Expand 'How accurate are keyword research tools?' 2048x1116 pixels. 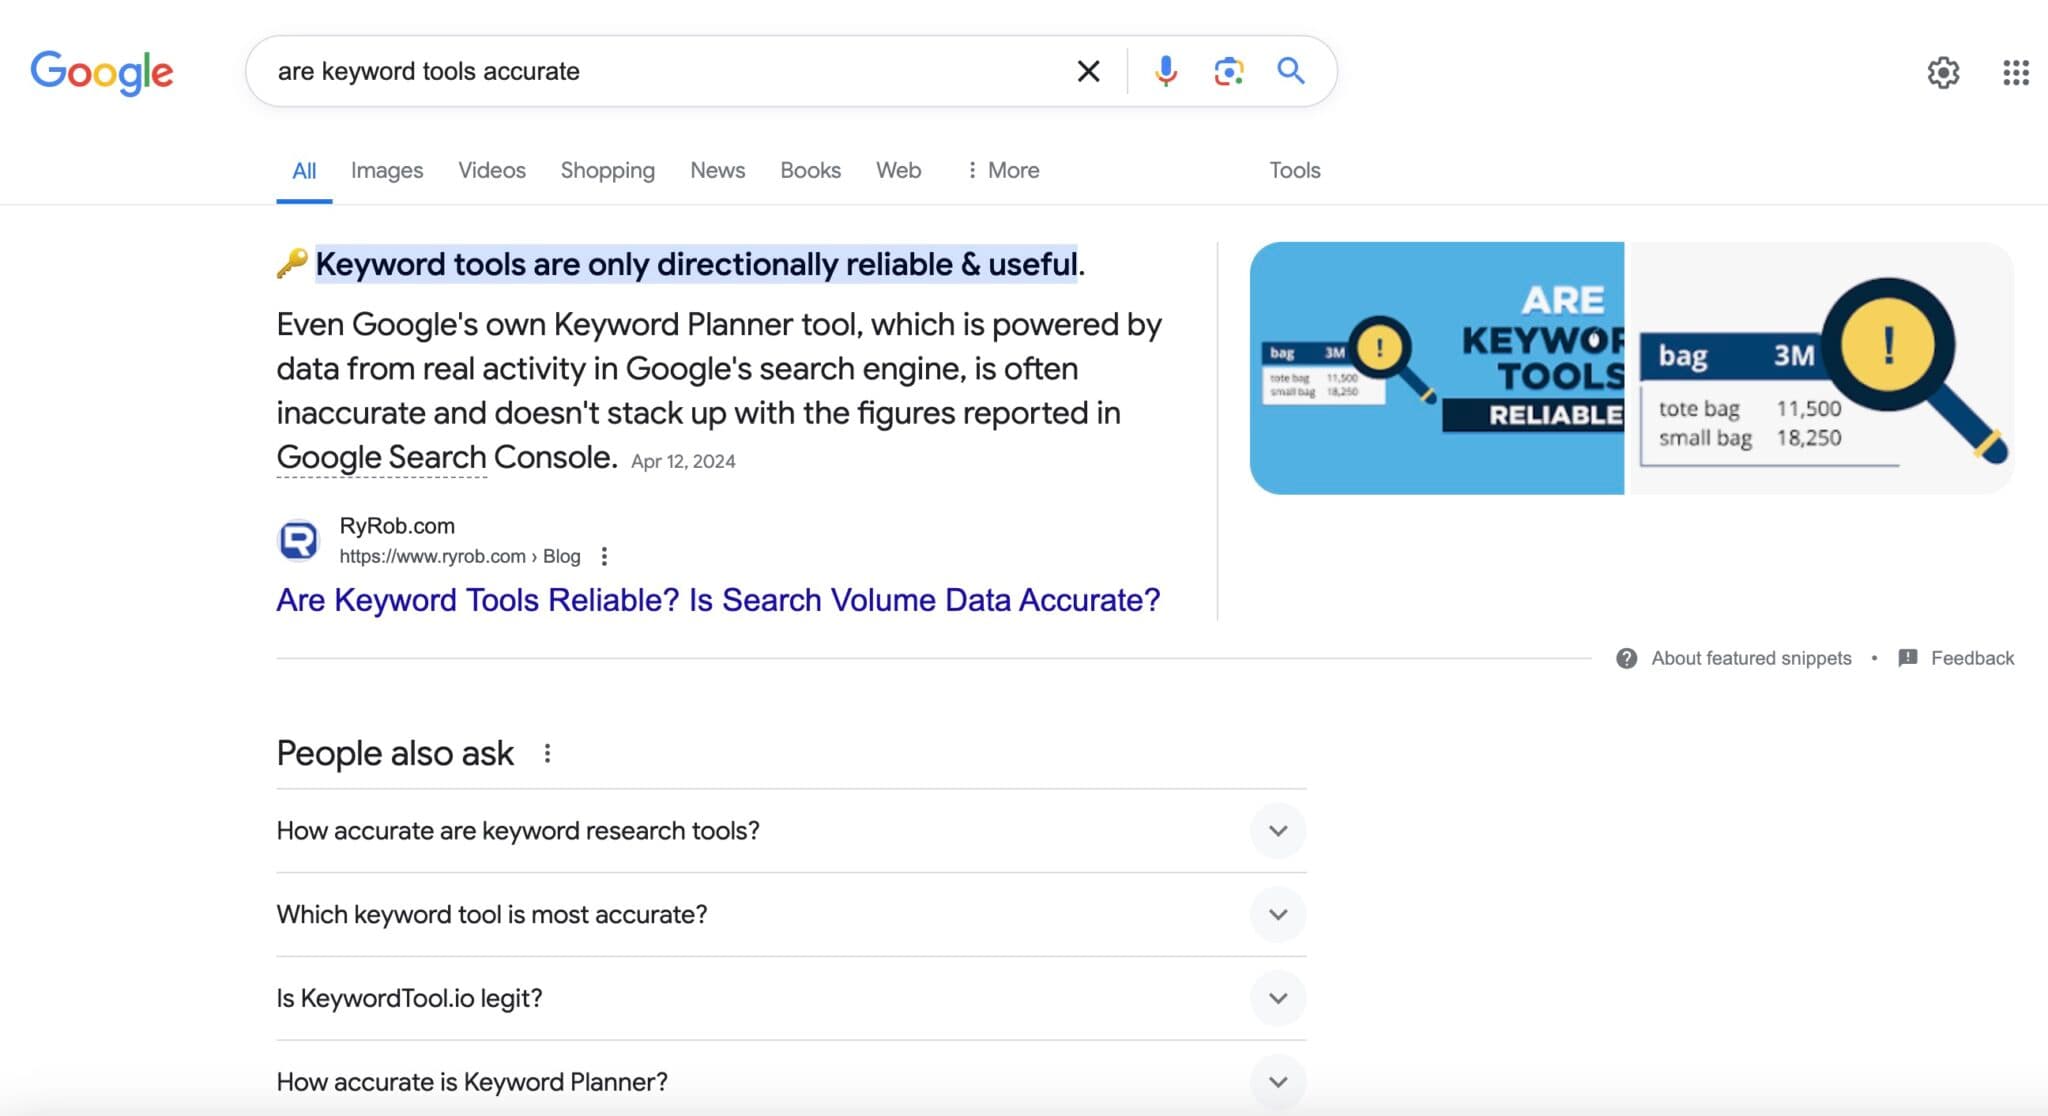coord(1277,830)
